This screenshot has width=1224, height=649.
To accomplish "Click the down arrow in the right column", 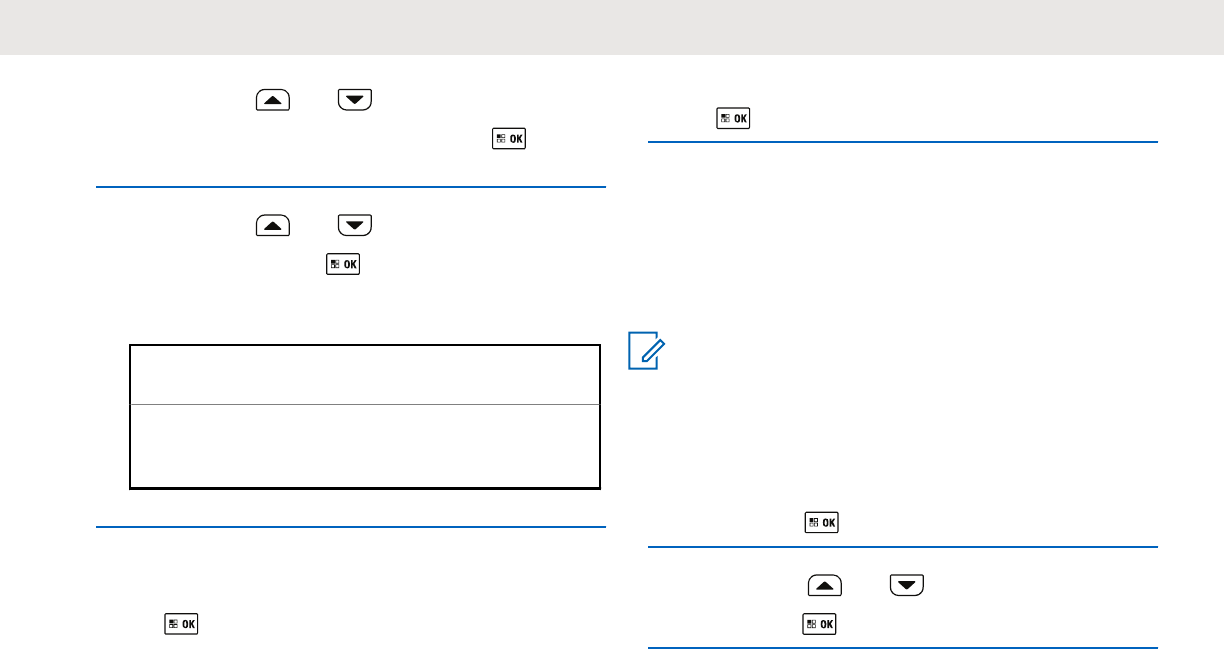I will click(x=906, y=584).
